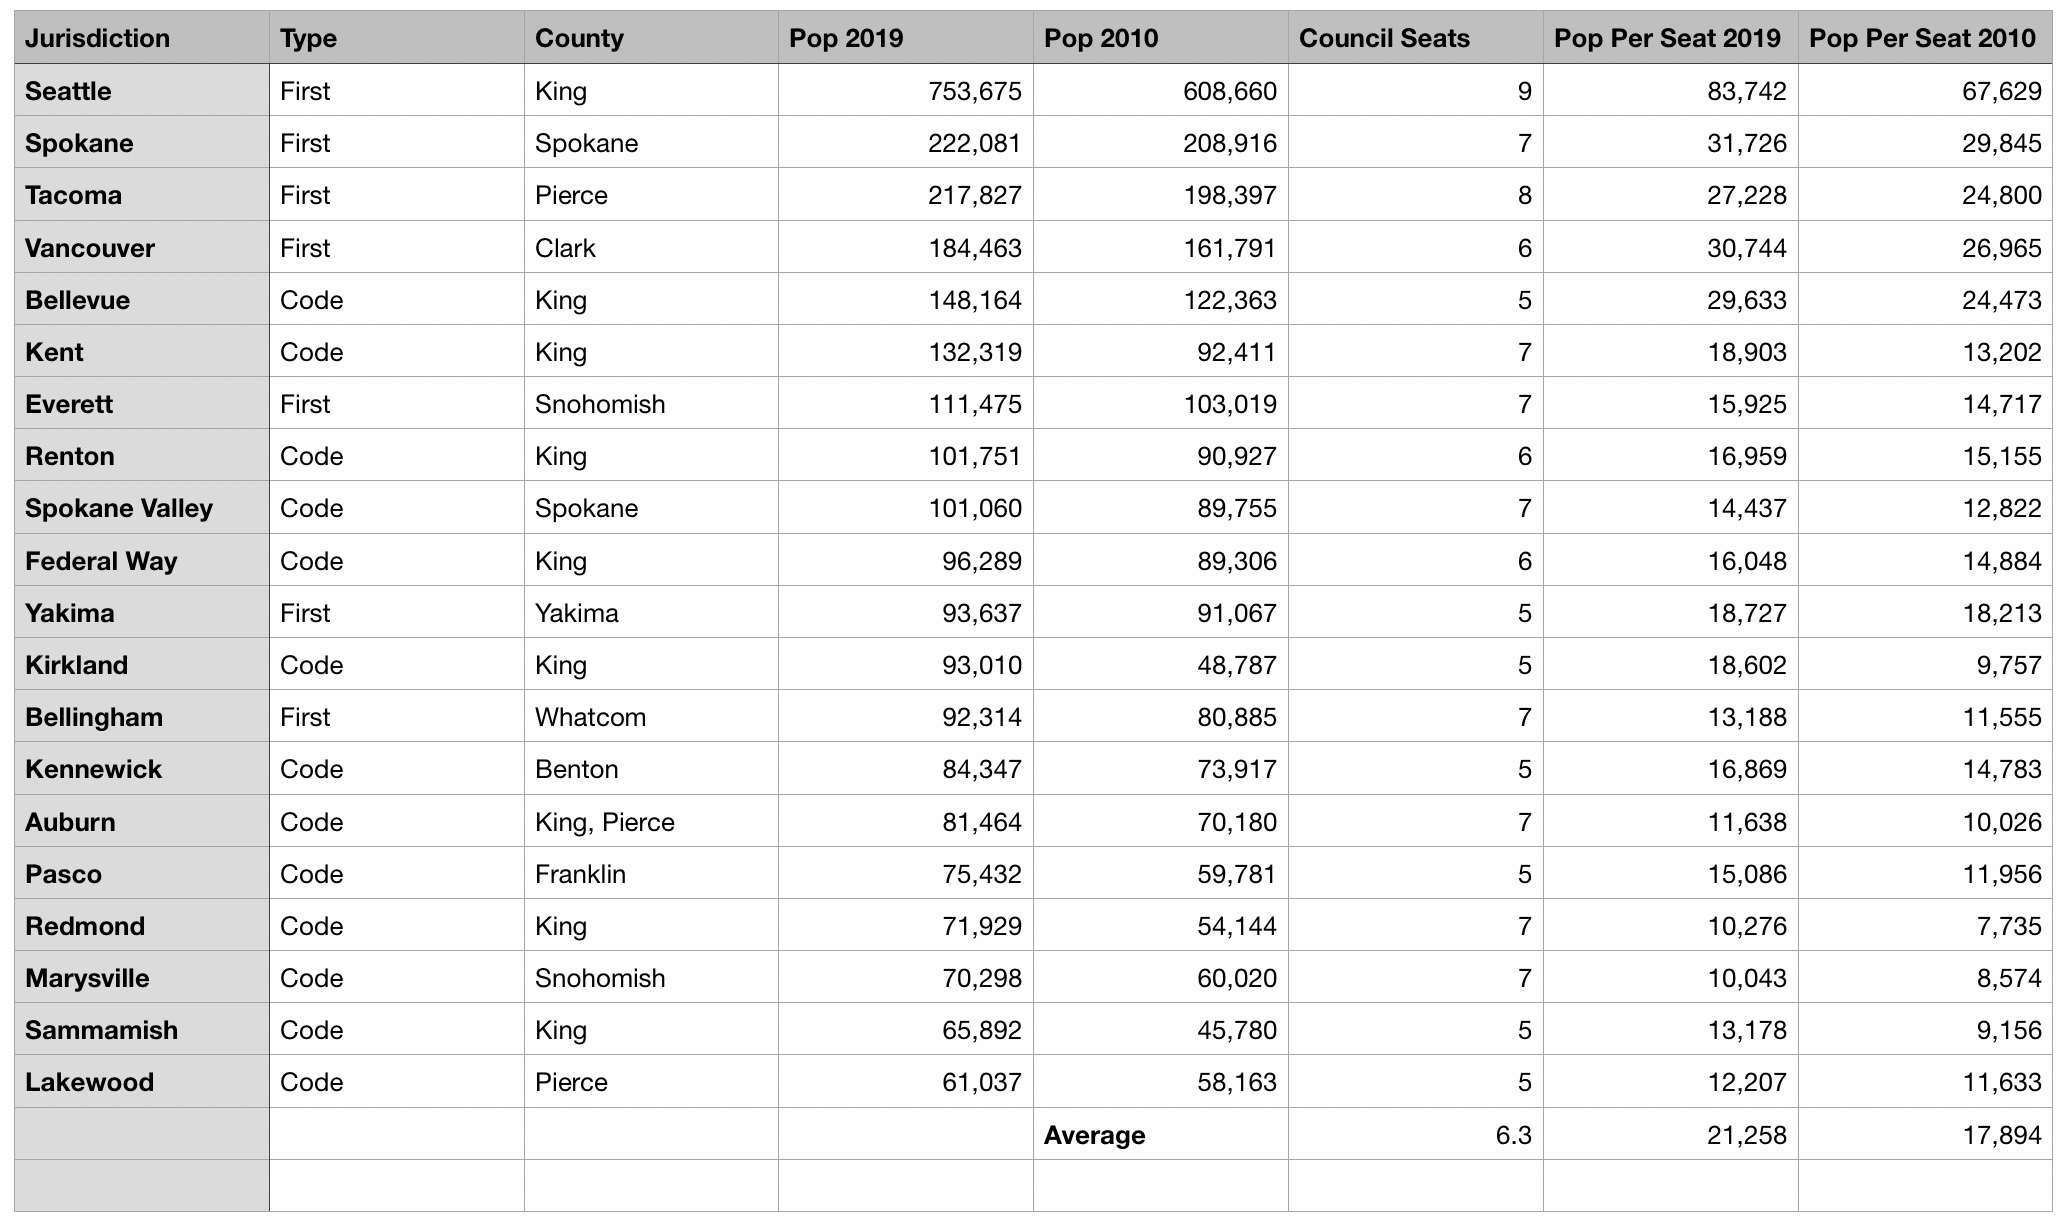2065x1232 pixels.
Task: Click the Federal Way jurisdiction cell
Action: click(101, 561)
